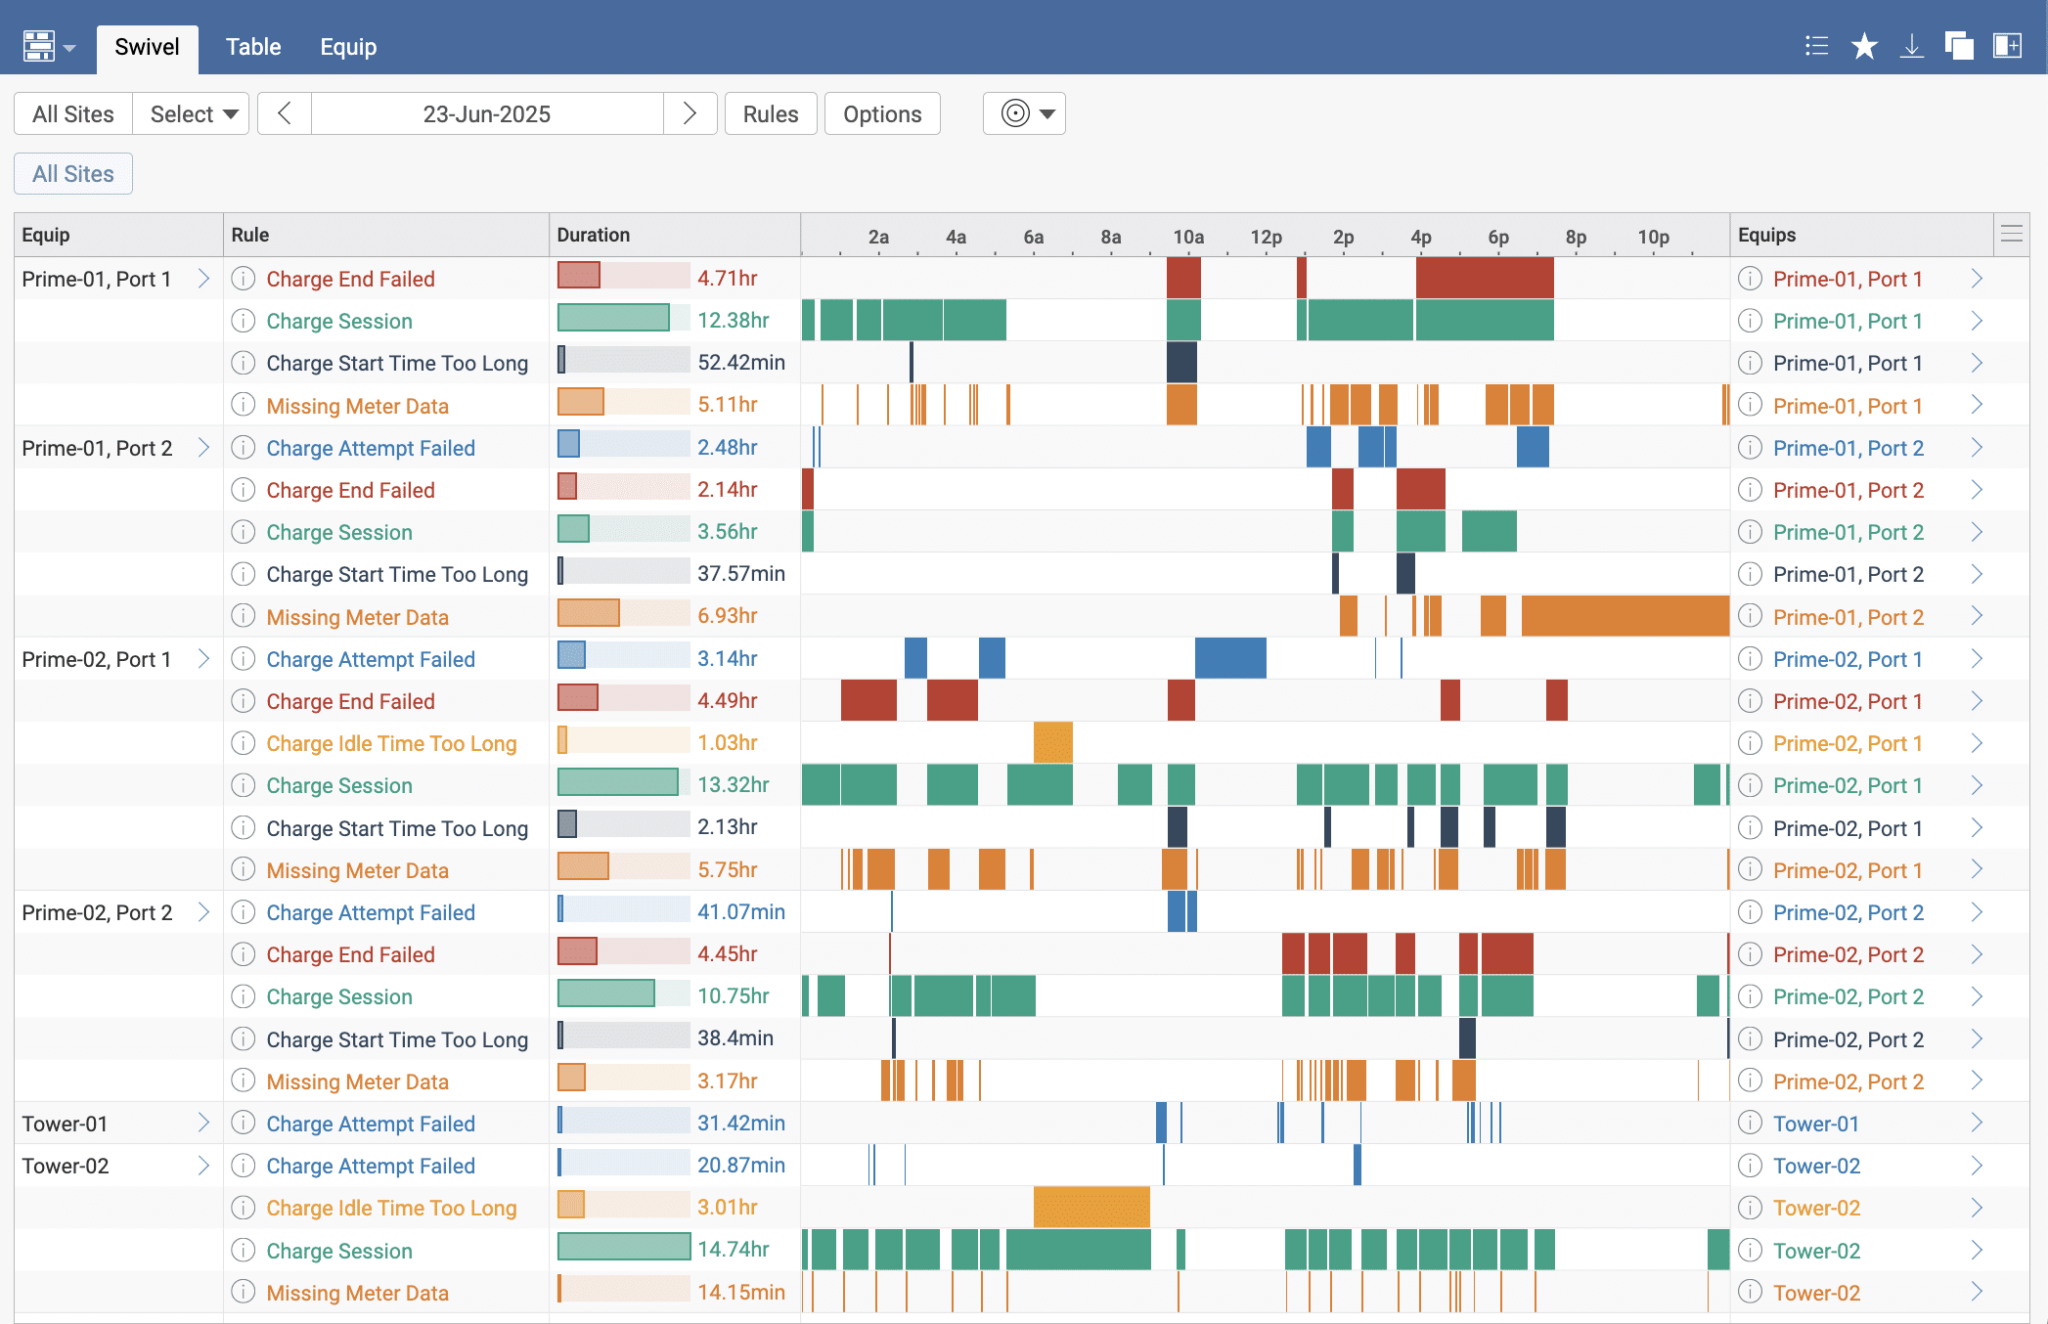Click the star favorites icon
The width and height of the screenshot is (2048, 1324).
click(x=1864, y=46)
